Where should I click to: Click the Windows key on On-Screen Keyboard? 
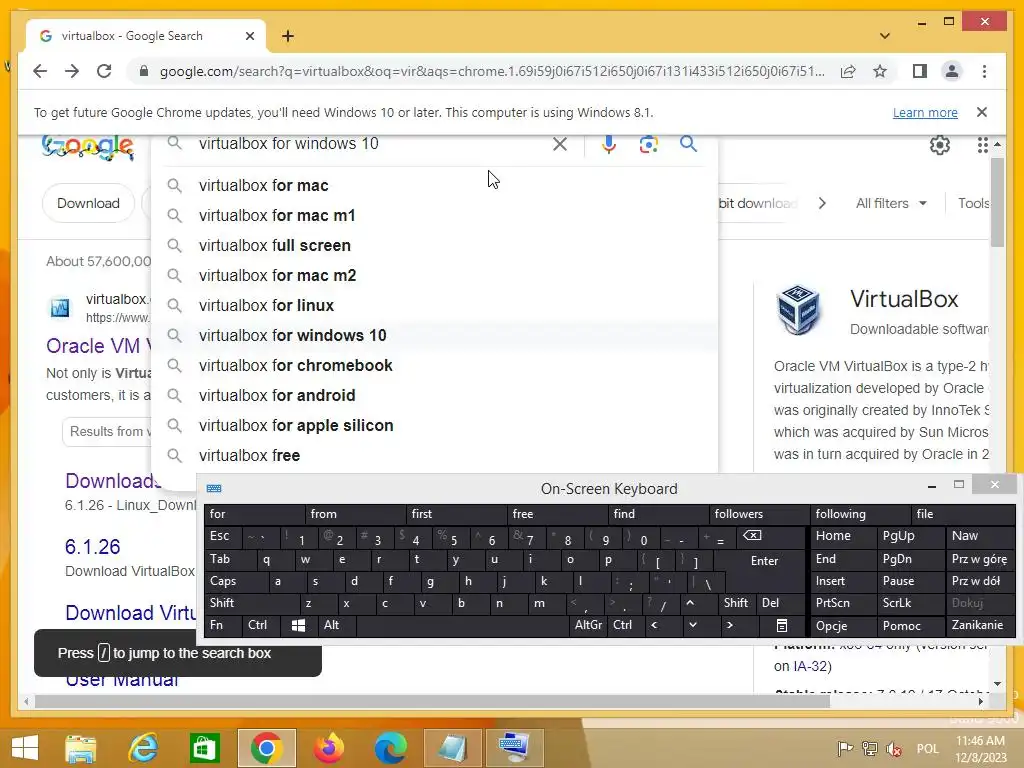[298, 626]
